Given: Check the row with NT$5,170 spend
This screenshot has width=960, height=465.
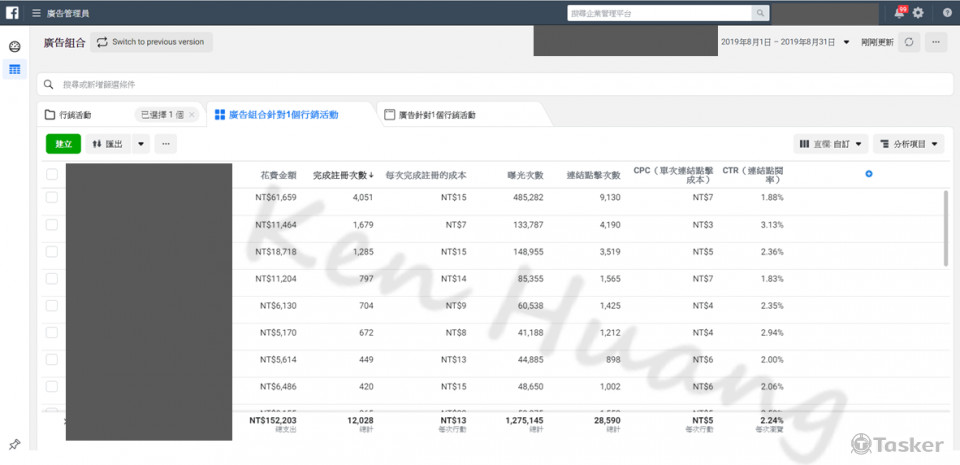Looking at the screenshot, I should tap(52, 332).
